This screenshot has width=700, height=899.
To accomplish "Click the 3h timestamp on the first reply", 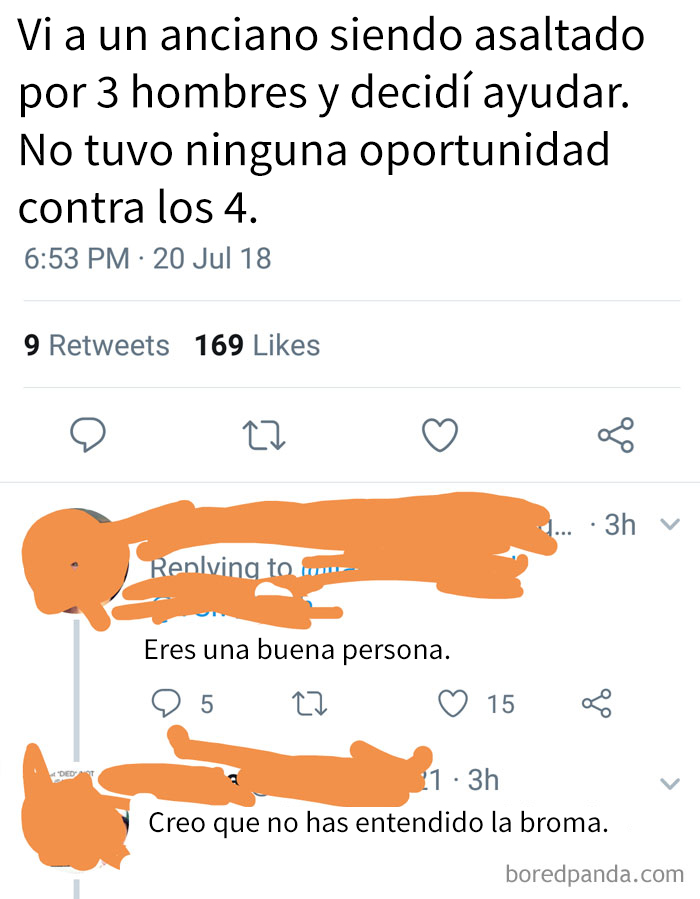I will click(620, 524).
